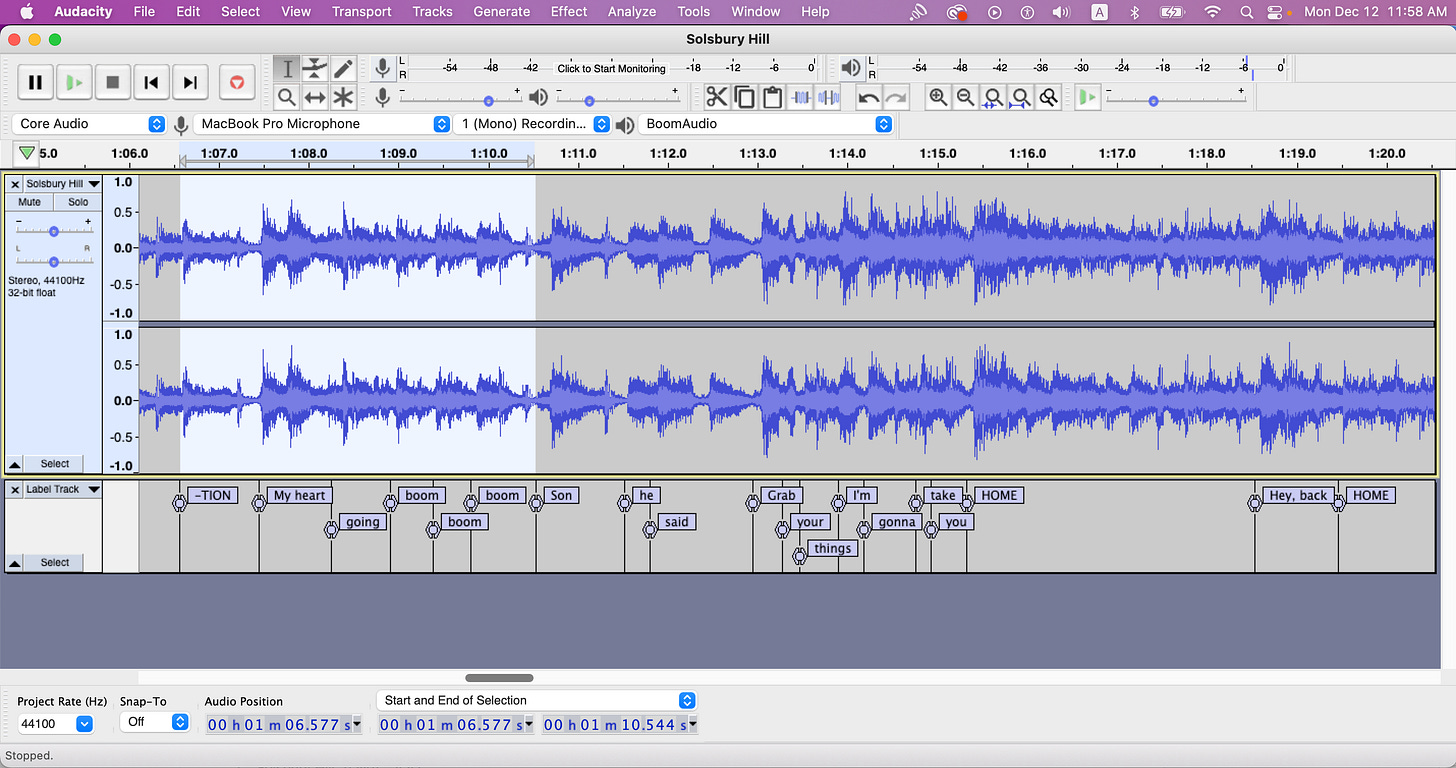Open the Snap-To Off dropdown
Image resolution: width=1456 pixels, height=768 pixels.
coord(154,722)
